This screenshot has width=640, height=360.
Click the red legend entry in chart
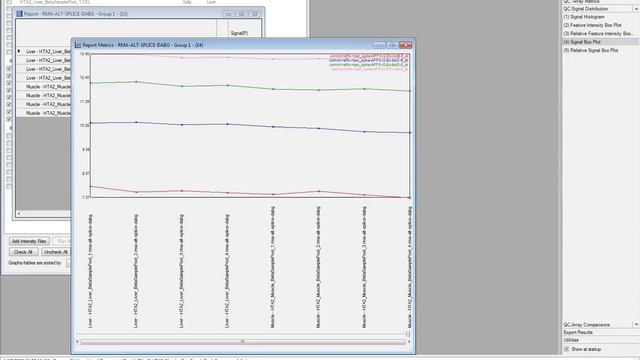(369, 56)
